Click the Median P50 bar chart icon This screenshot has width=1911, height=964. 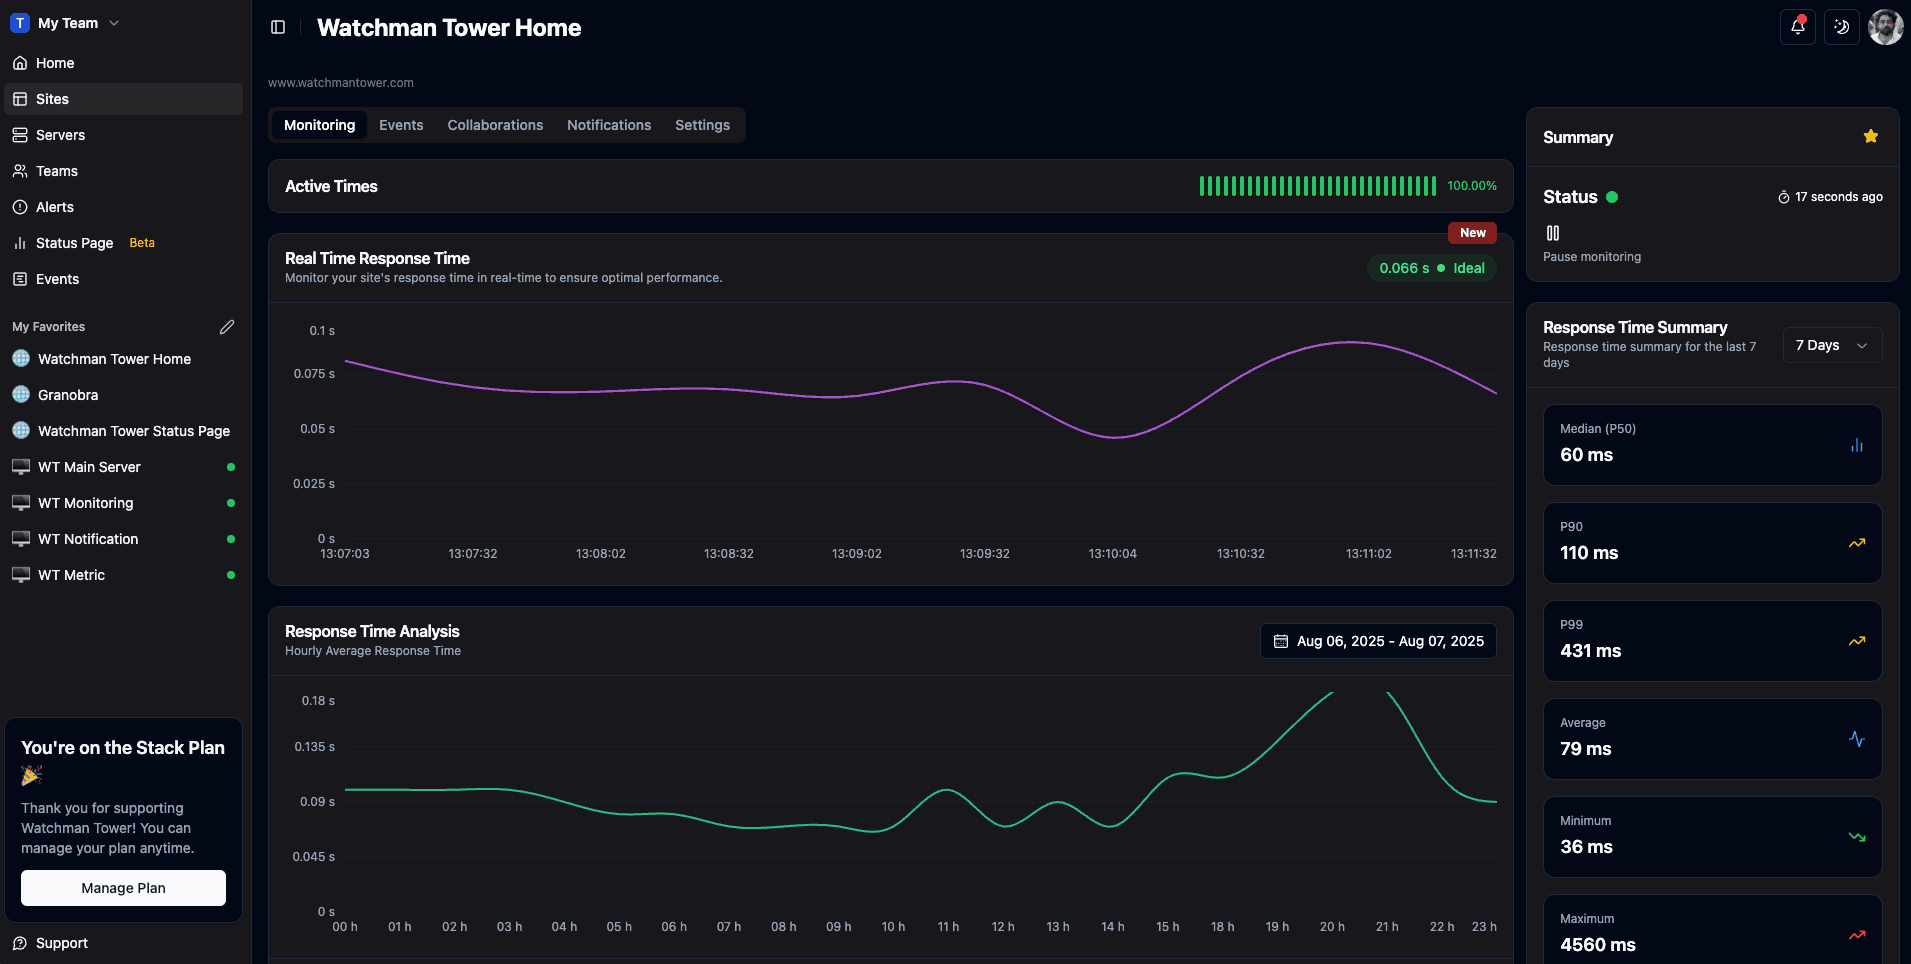pos(1856,445)
